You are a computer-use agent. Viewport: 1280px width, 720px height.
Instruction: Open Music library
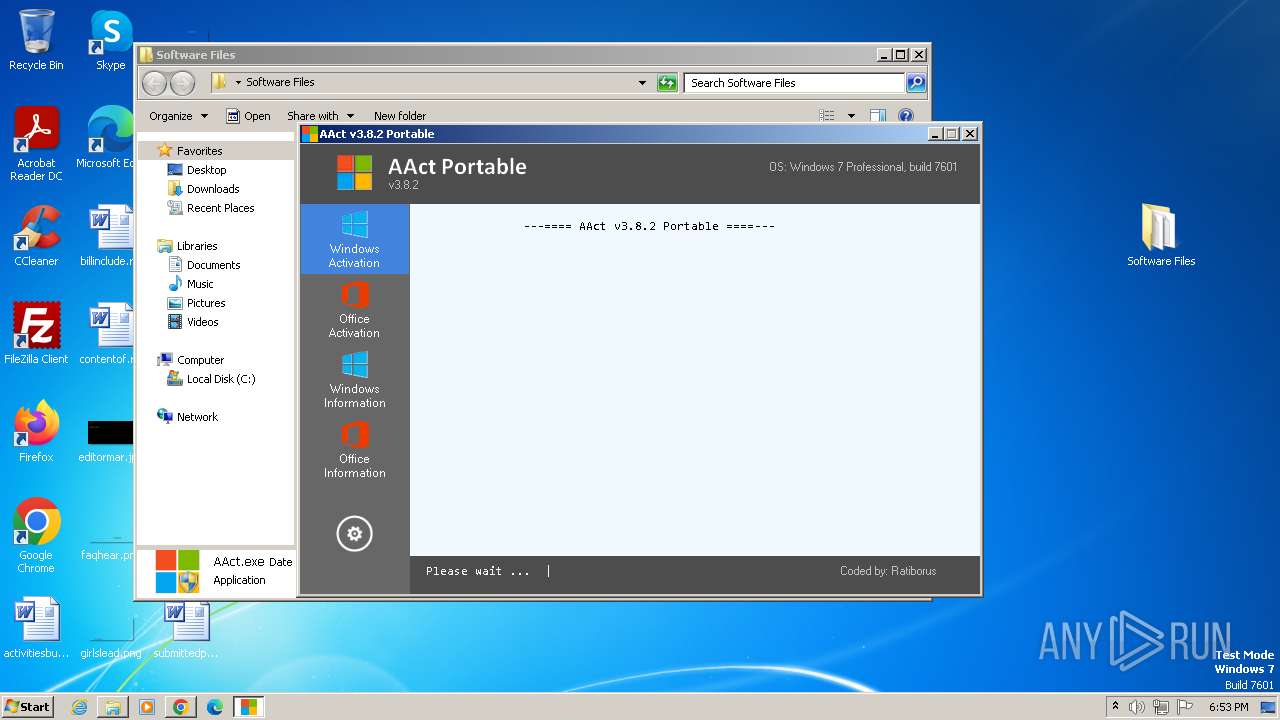(x=200, y=284)
